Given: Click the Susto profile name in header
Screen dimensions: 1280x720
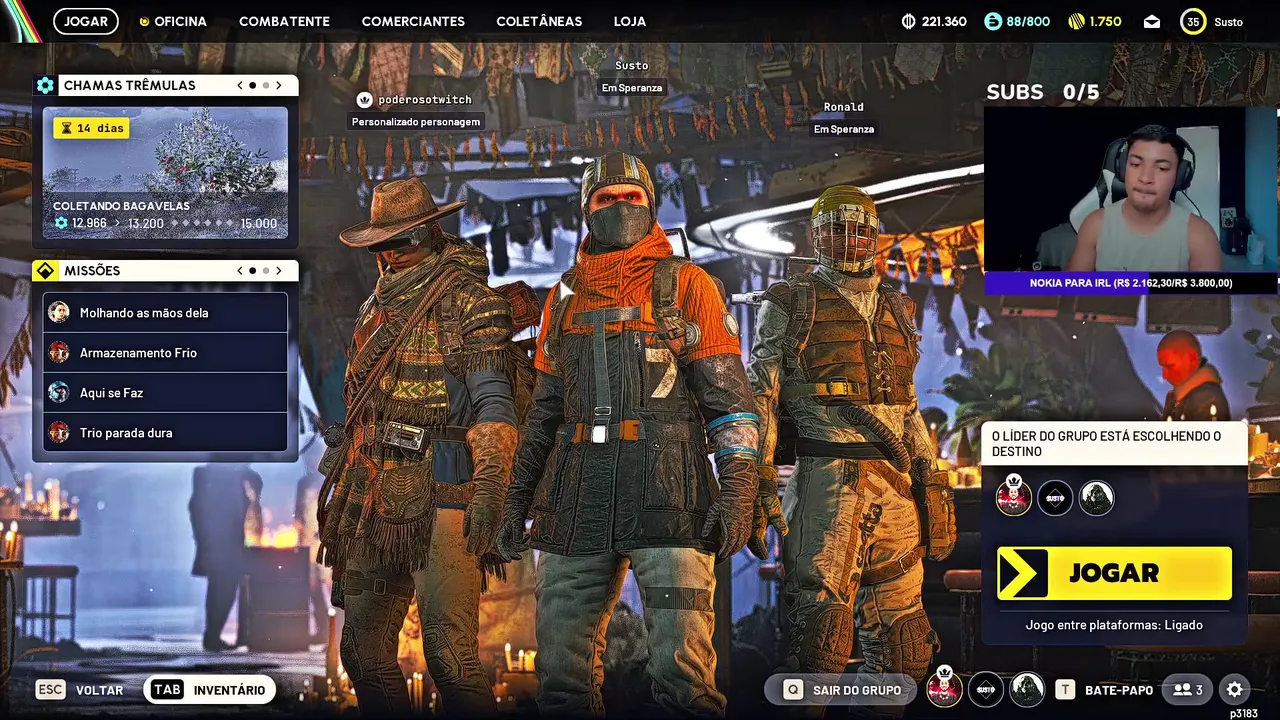Looking at the screenshot, I should [1228, 22].
